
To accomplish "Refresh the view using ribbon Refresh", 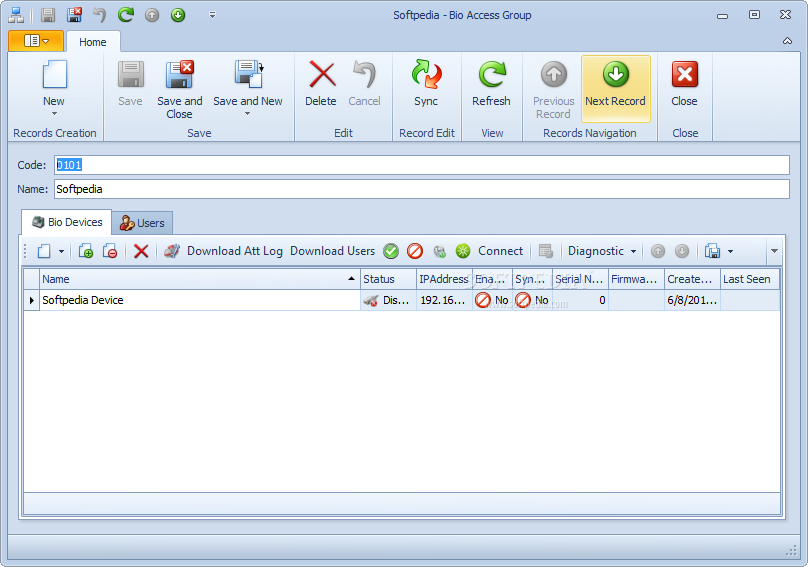I will (x=491, y=84).
